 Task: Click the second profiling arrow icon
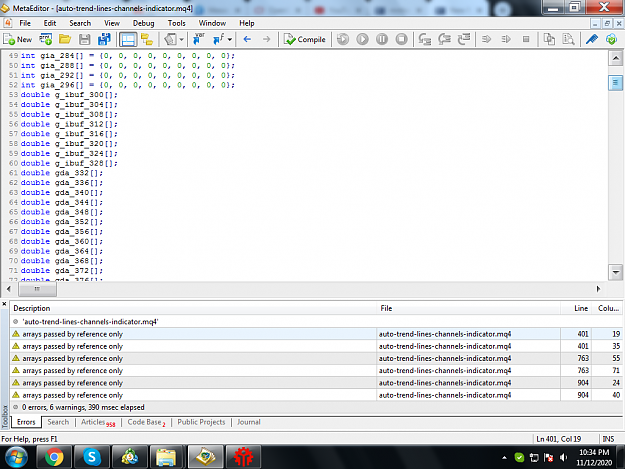coord(506,39)
